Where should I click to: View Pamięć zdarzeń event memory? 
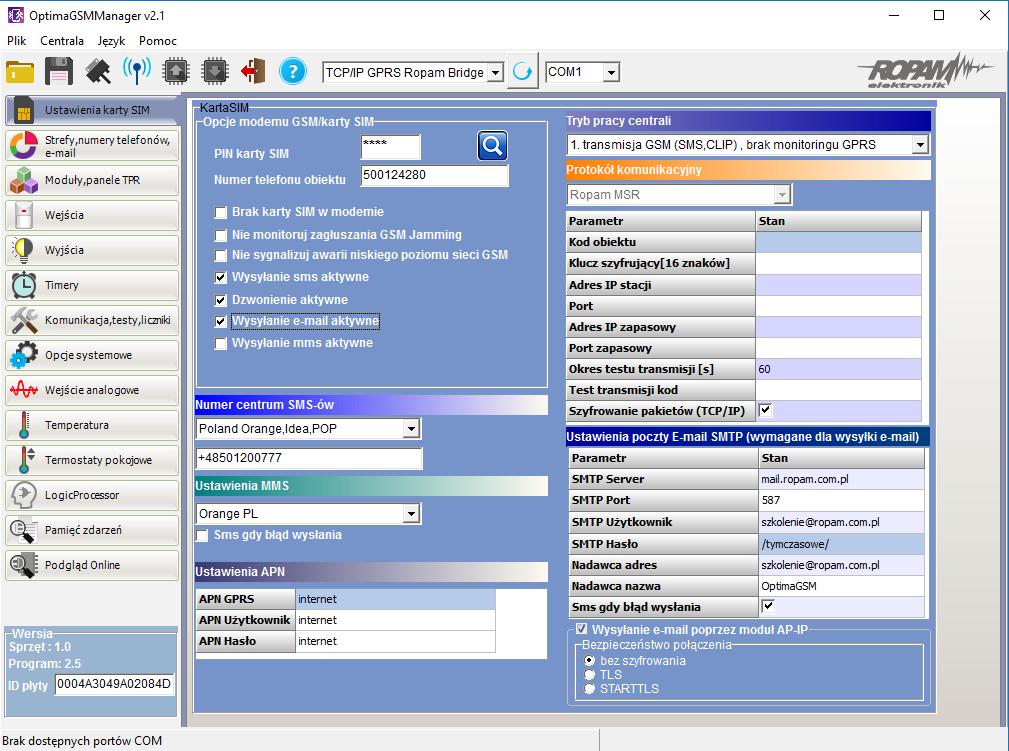coord(92,530)
